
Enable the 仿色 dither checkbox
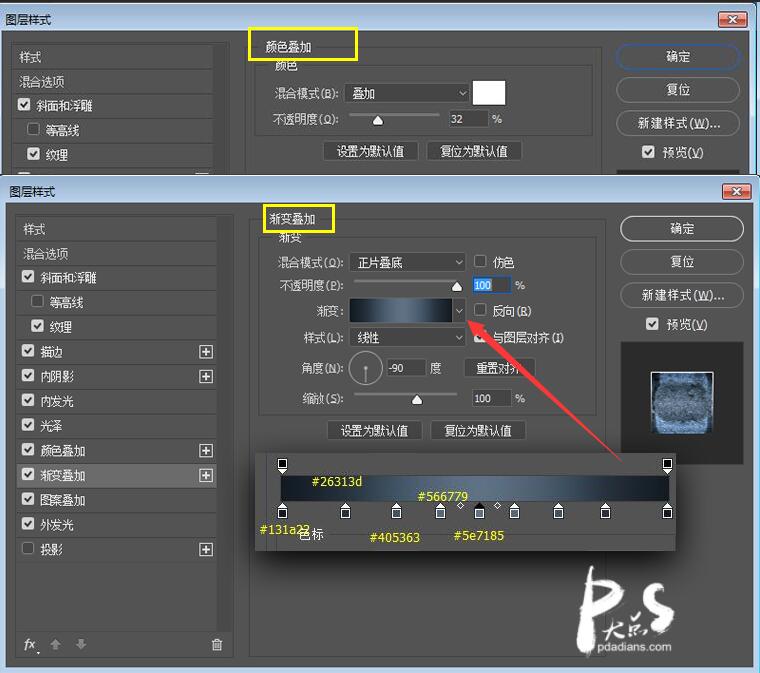(480, 261)
